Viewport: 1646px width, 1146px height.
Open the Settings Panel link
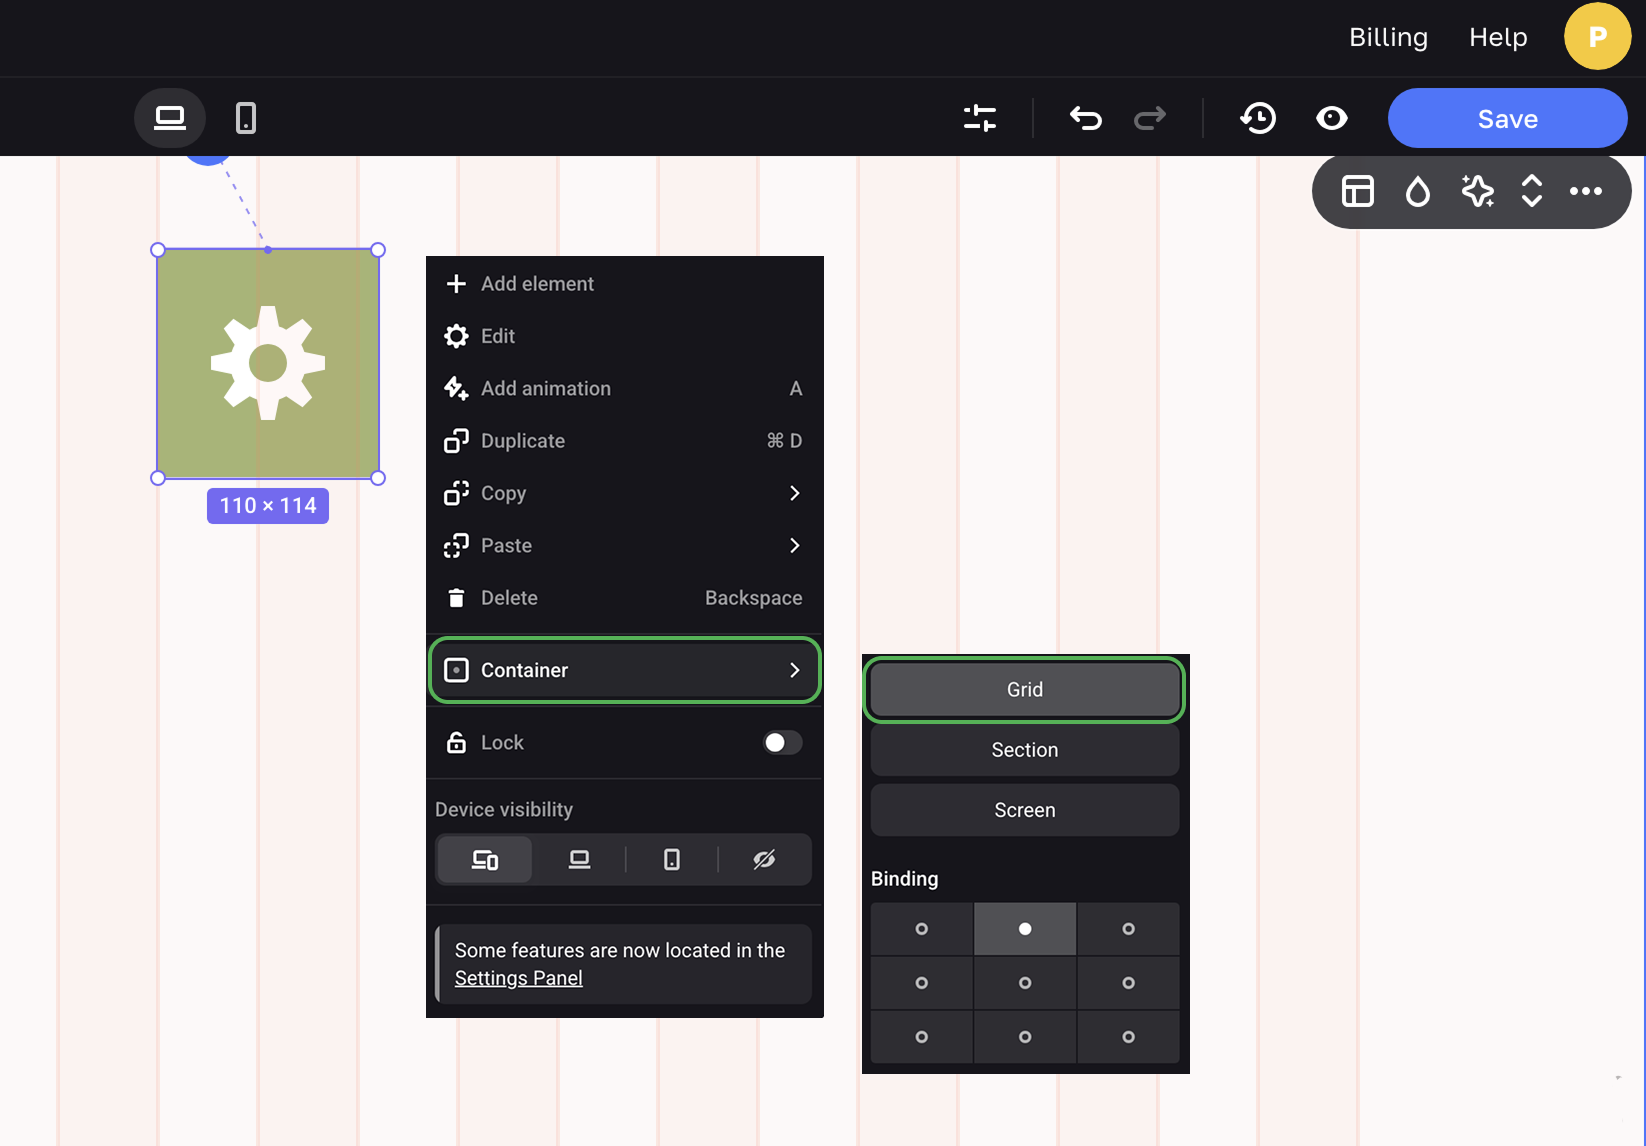click(x=518, y=978)
